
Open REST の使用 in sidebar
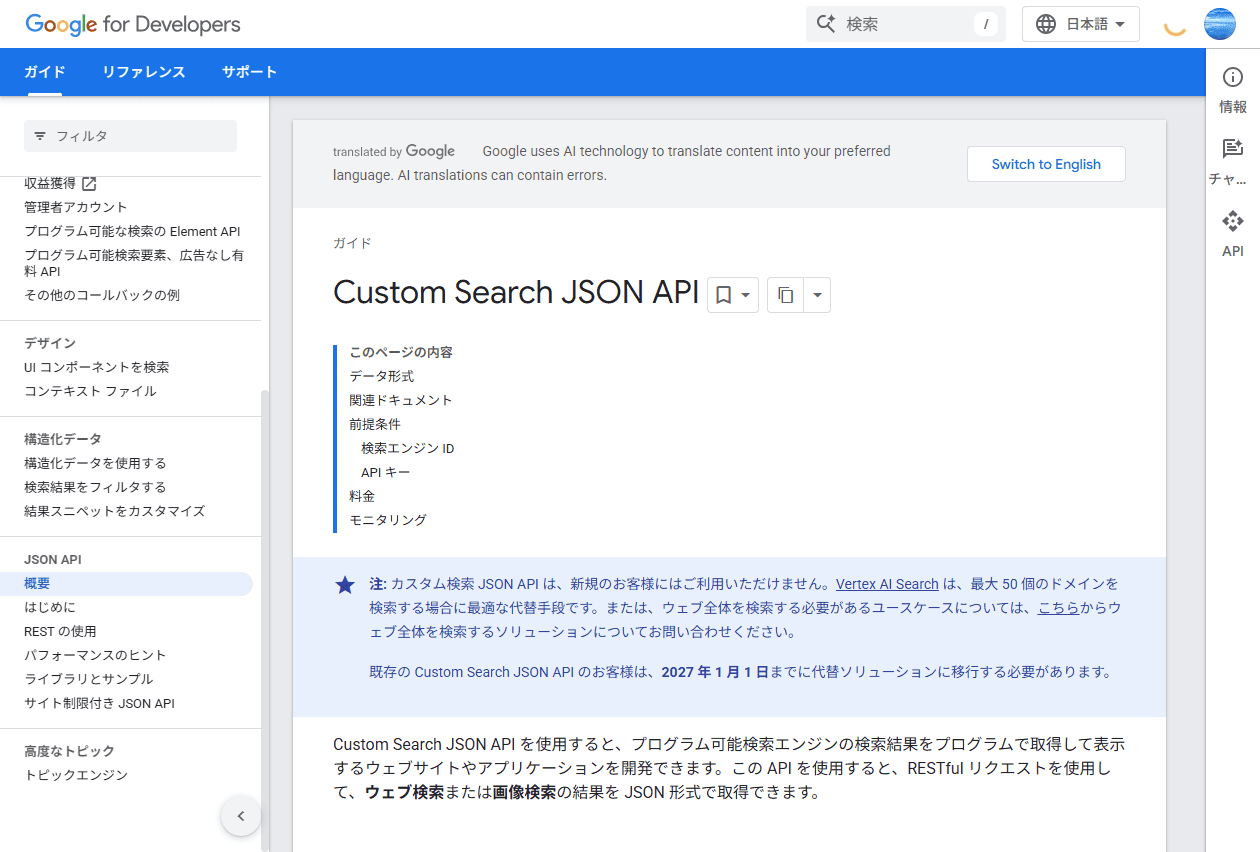[x=60, y=631]
